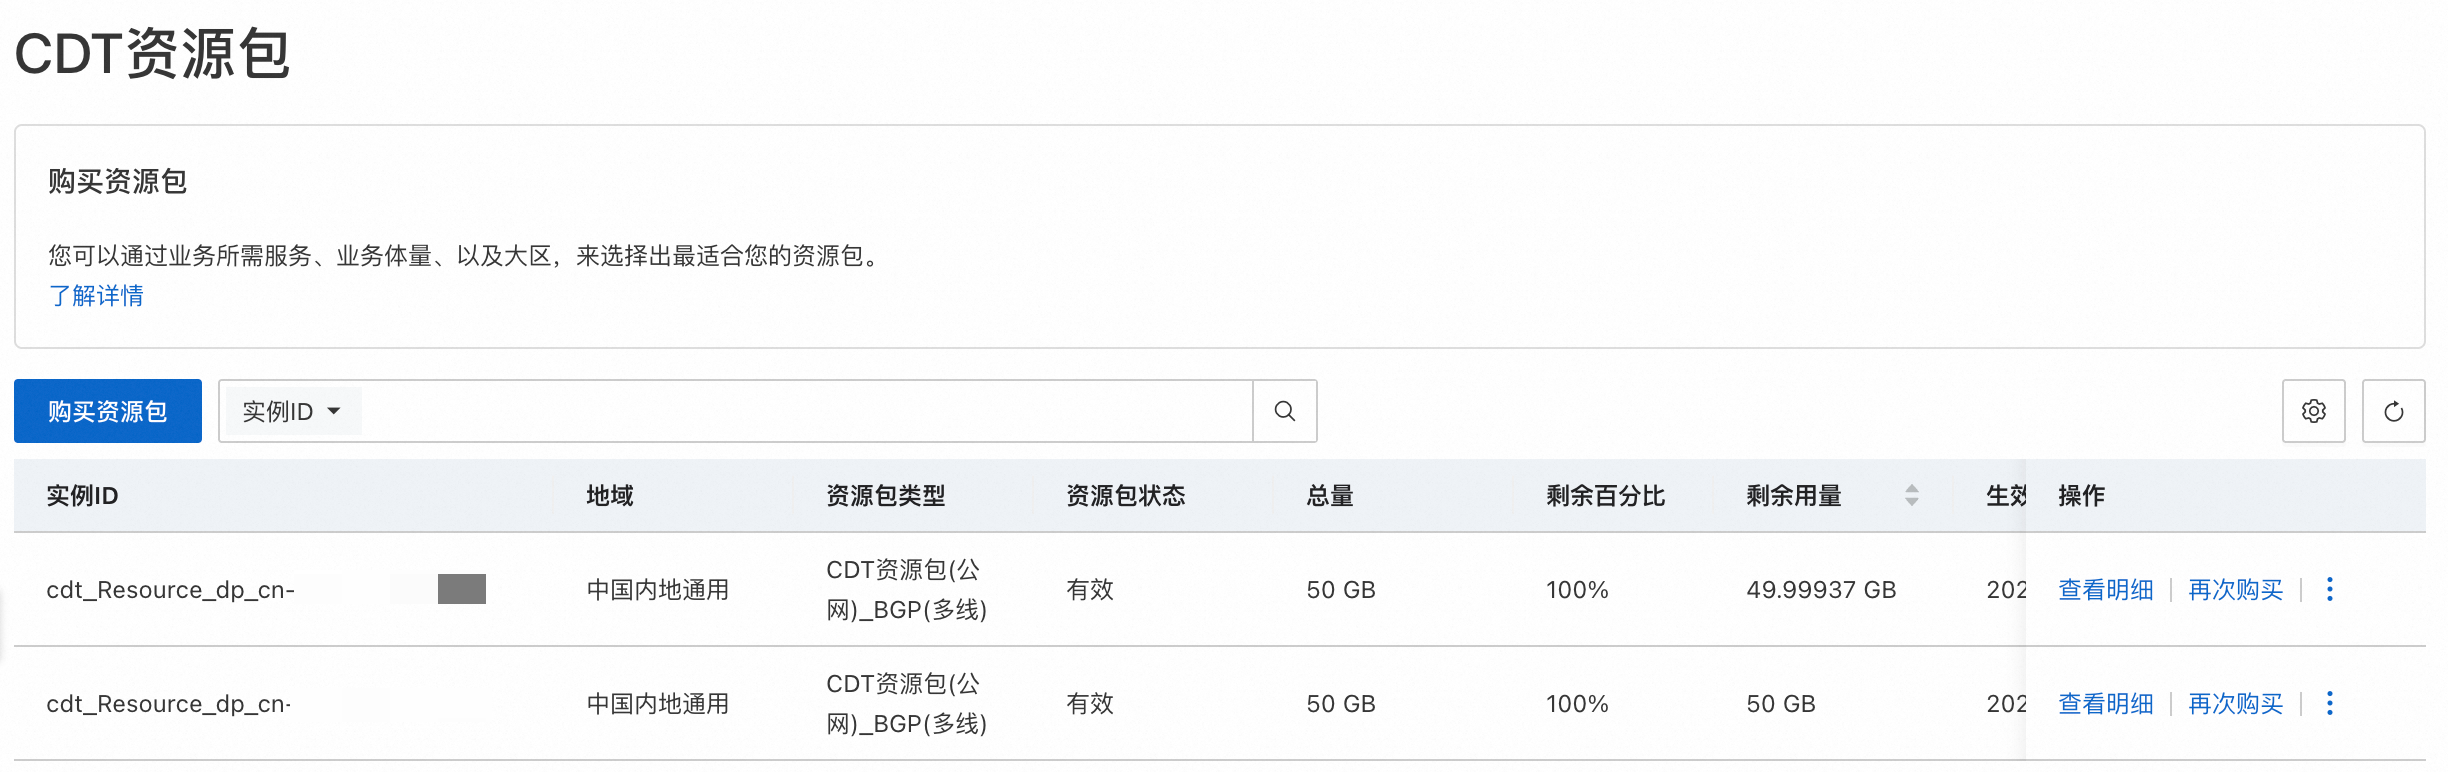Select the 49.99937 GB remaining value

point(1821,589)
